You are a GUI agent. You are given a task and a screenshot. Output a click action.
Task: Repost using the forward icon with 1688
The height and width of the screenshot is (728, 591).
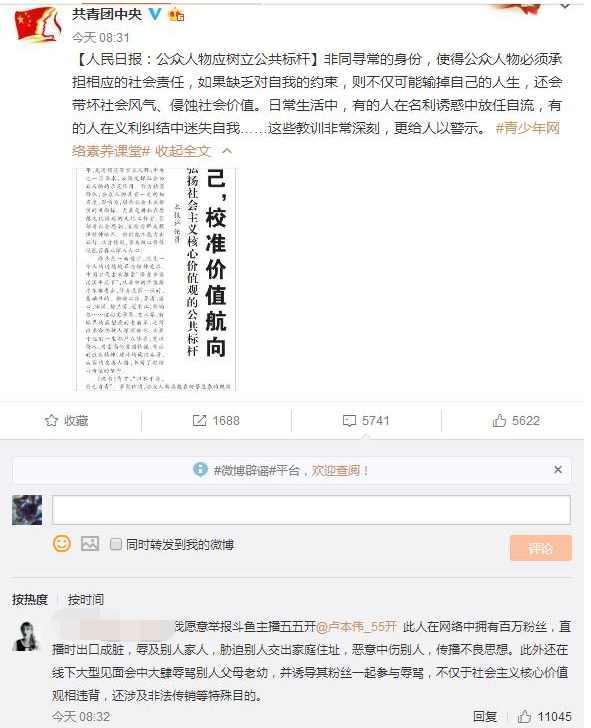click(x=199, y=421)
